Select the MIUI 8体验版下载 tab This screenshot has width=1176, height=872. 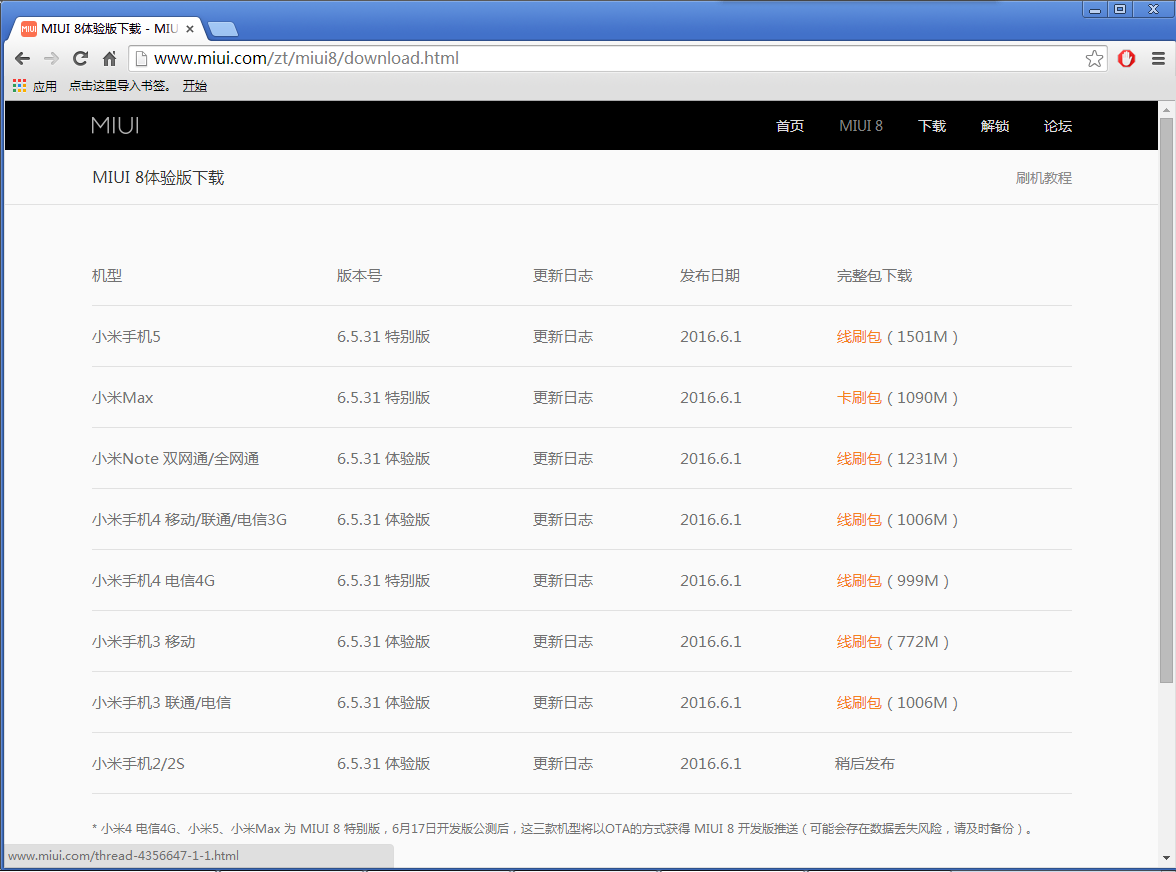pos(106,29)
